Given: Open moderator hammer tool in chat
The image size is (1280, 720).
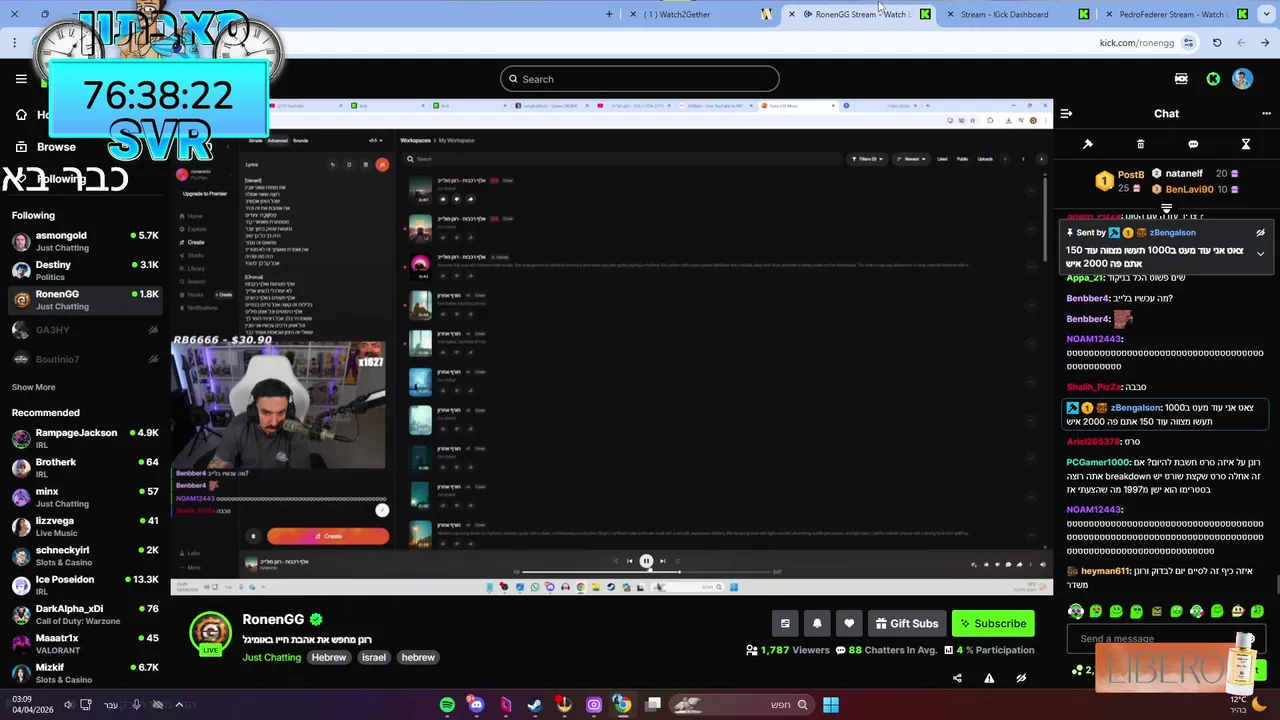Looking at the screenshot, I should (x=1088, y=144).
